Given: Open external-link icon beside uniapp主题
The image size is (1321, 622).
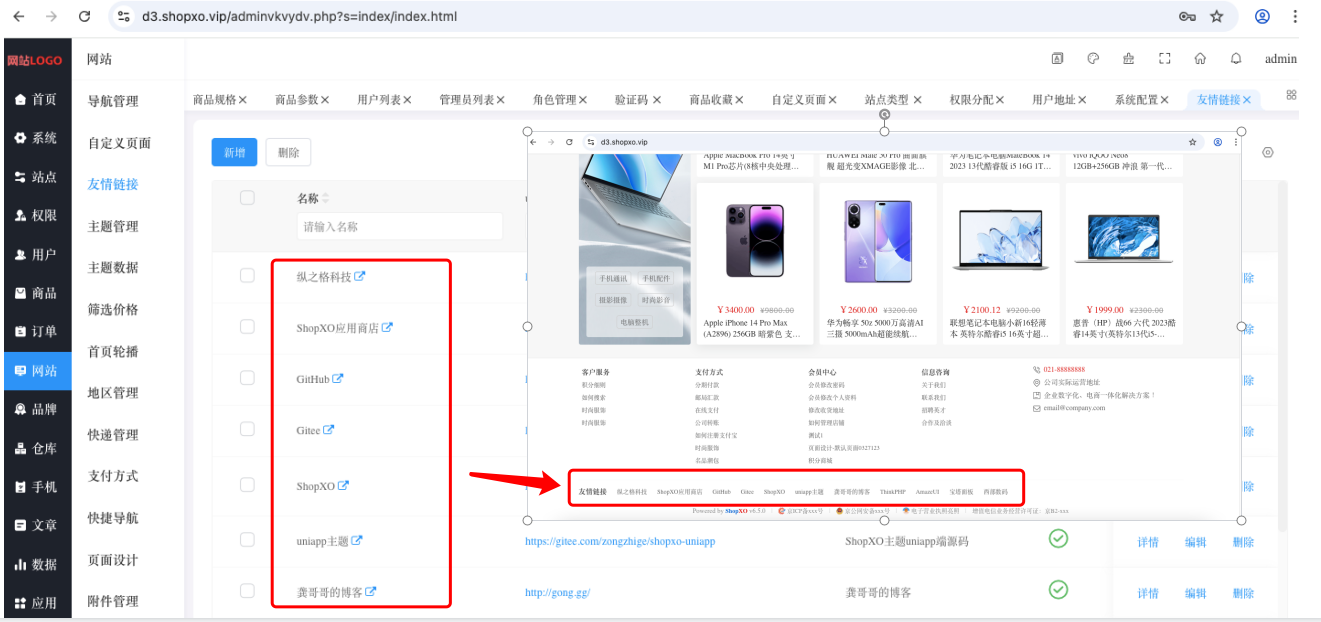Looking at the screenshot, I should [x=357, y=541].
